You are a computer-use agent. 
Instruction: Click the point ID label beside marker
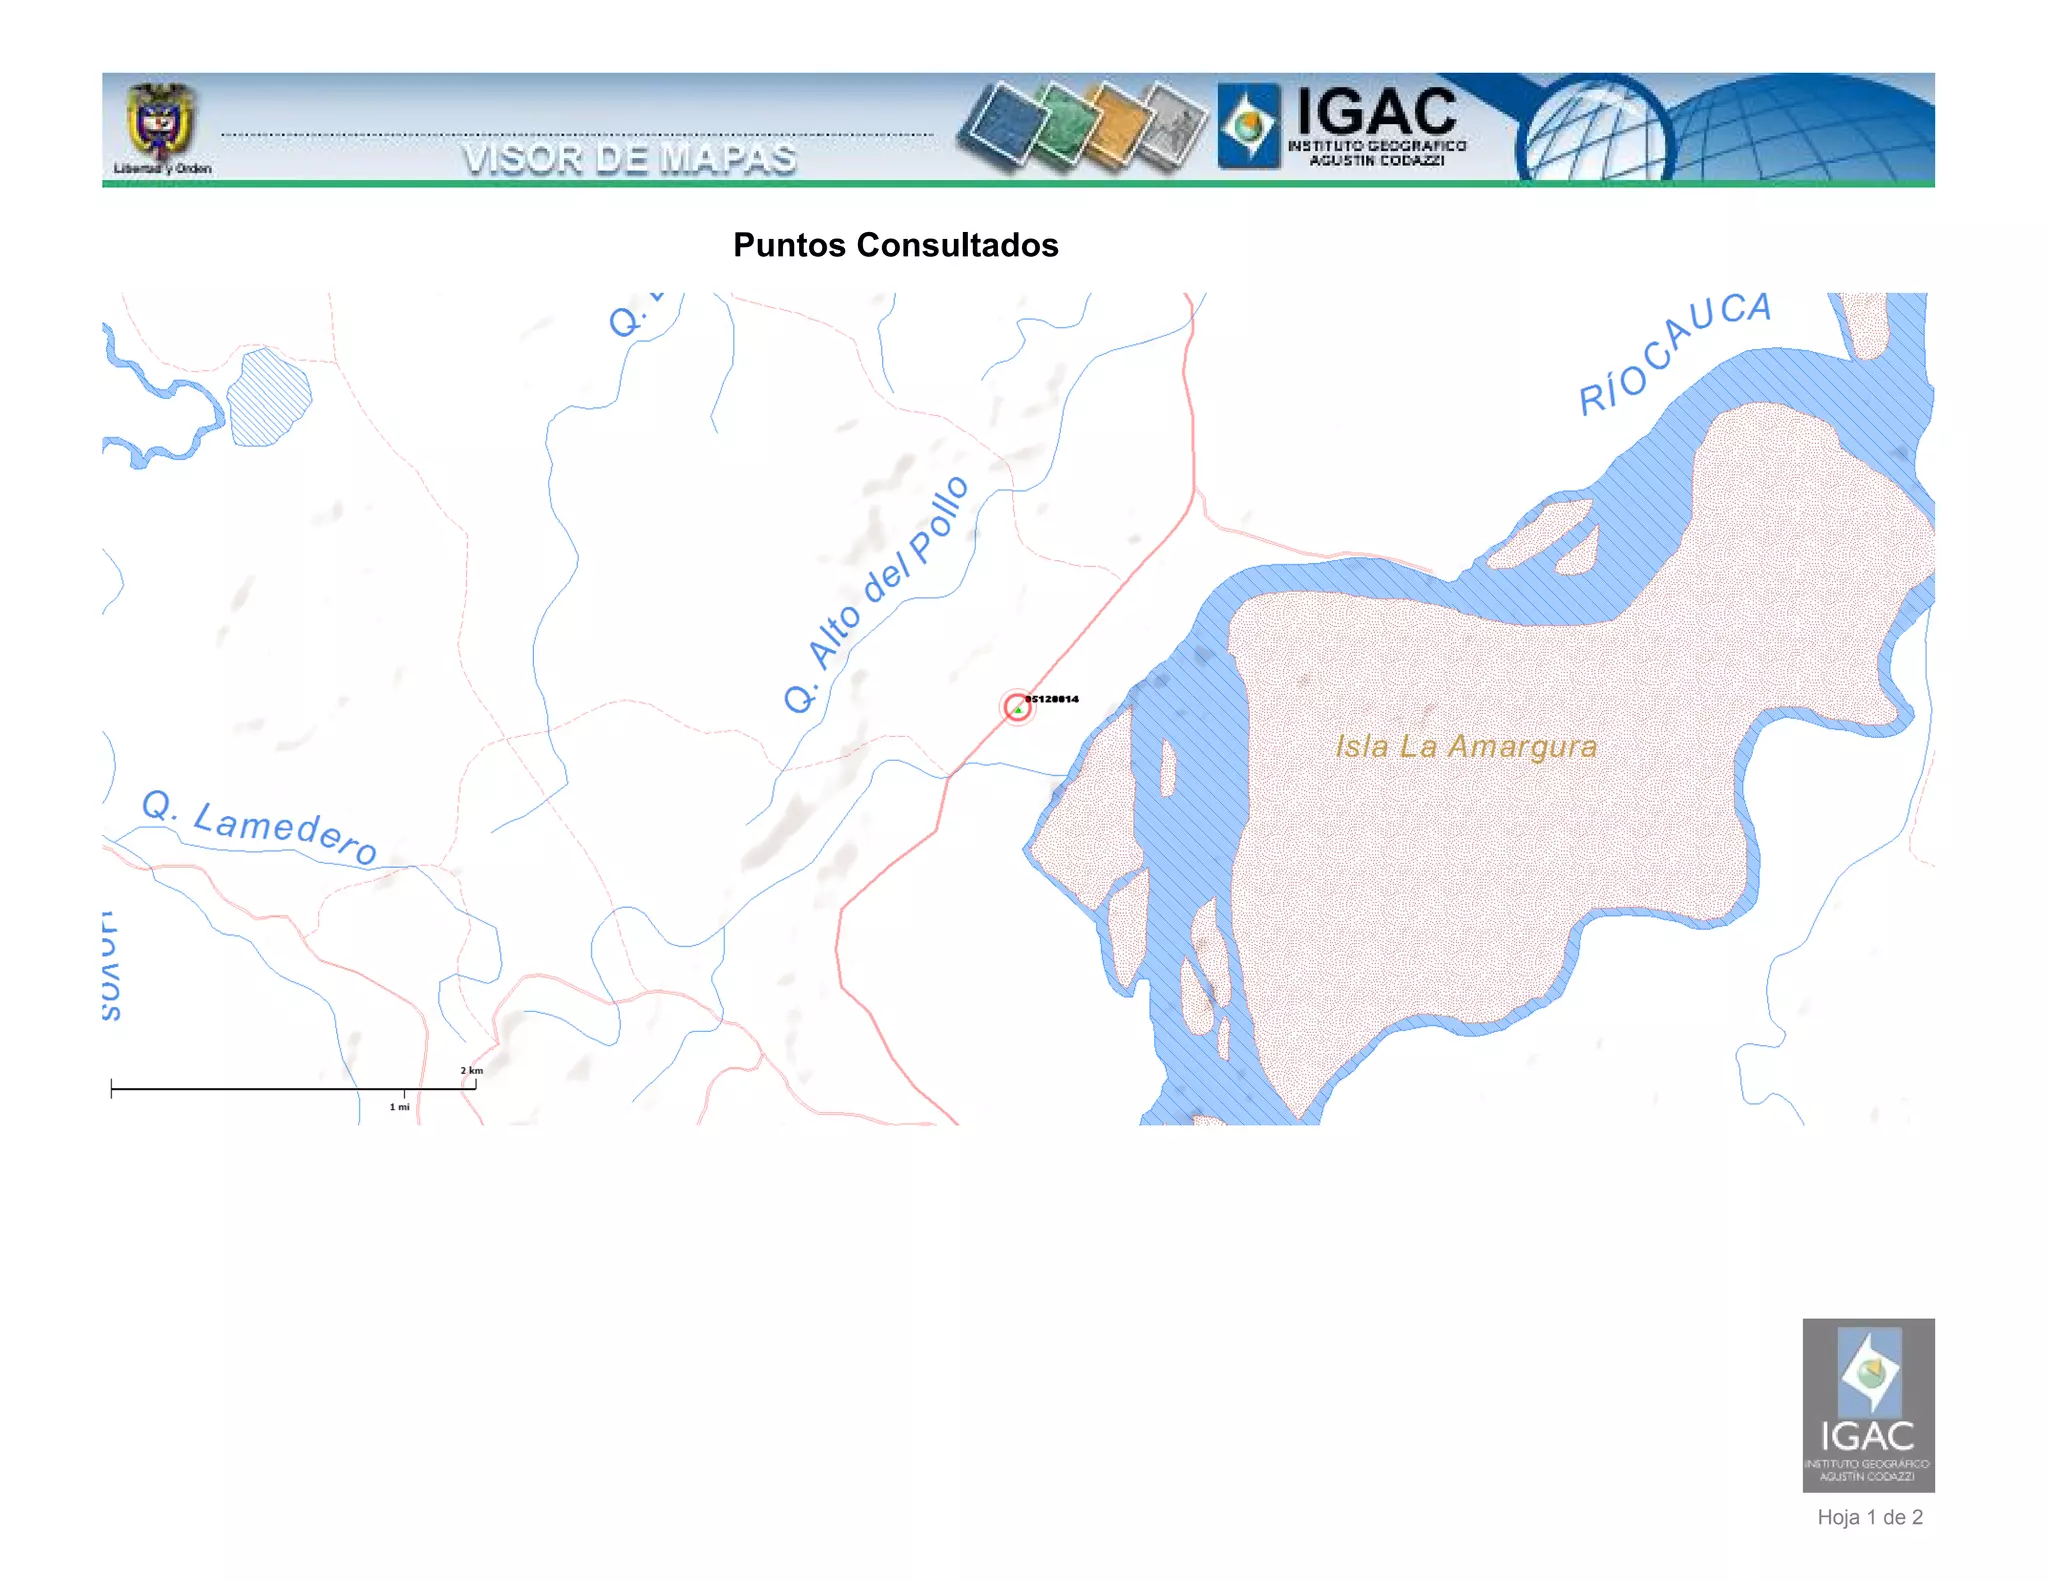(1053, 699)
